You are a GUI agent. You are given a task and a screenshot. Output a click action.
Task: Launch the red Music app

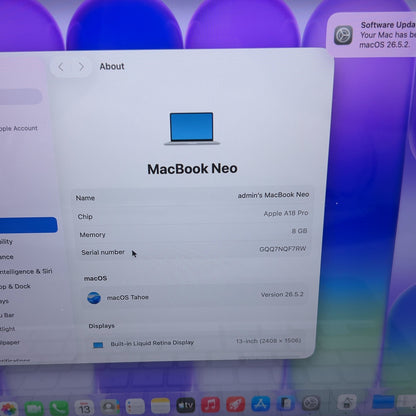tap(211, 404)
